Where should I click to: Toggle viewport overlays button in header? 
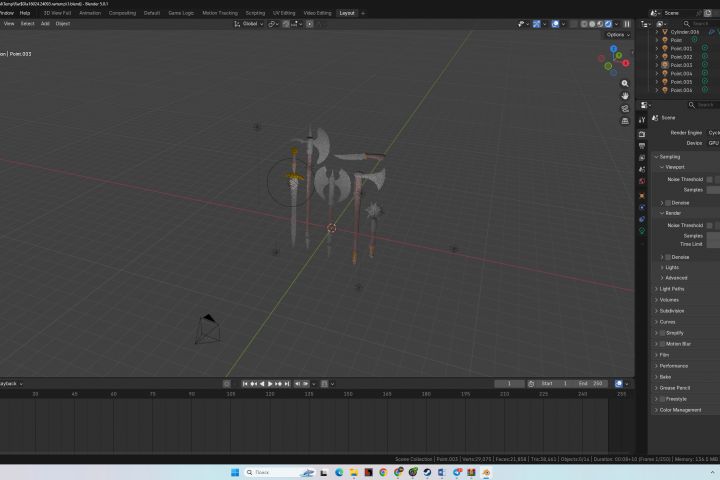pyautogui.click(x=555, y=24)
